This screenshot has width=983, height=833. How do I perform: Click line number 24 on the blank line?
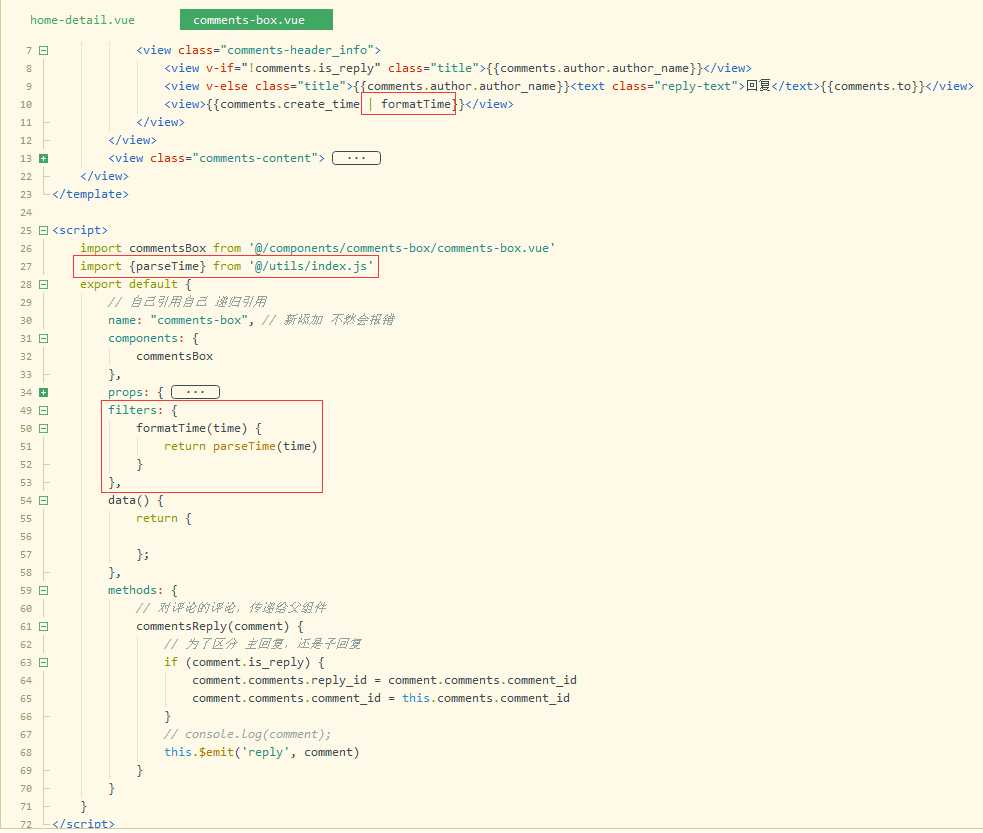tap(26, 212)
